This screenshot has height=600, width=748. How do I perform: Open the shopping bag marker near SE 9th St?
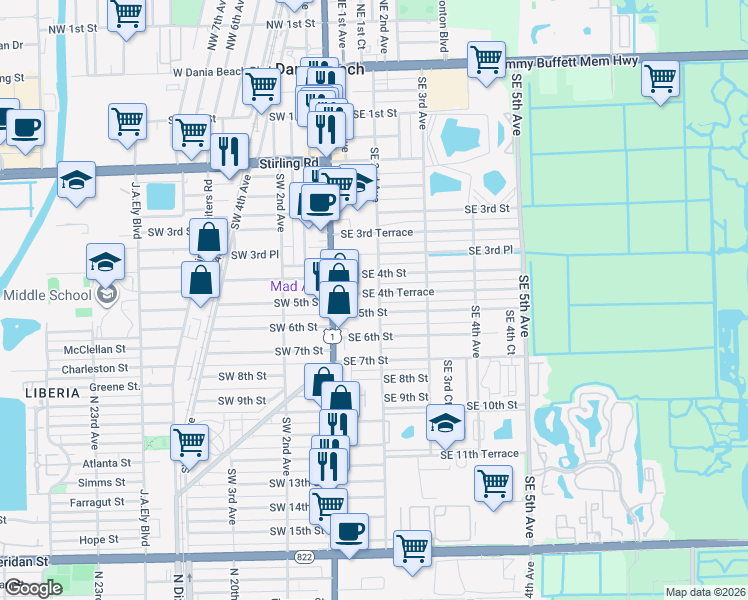coord(342,397)
